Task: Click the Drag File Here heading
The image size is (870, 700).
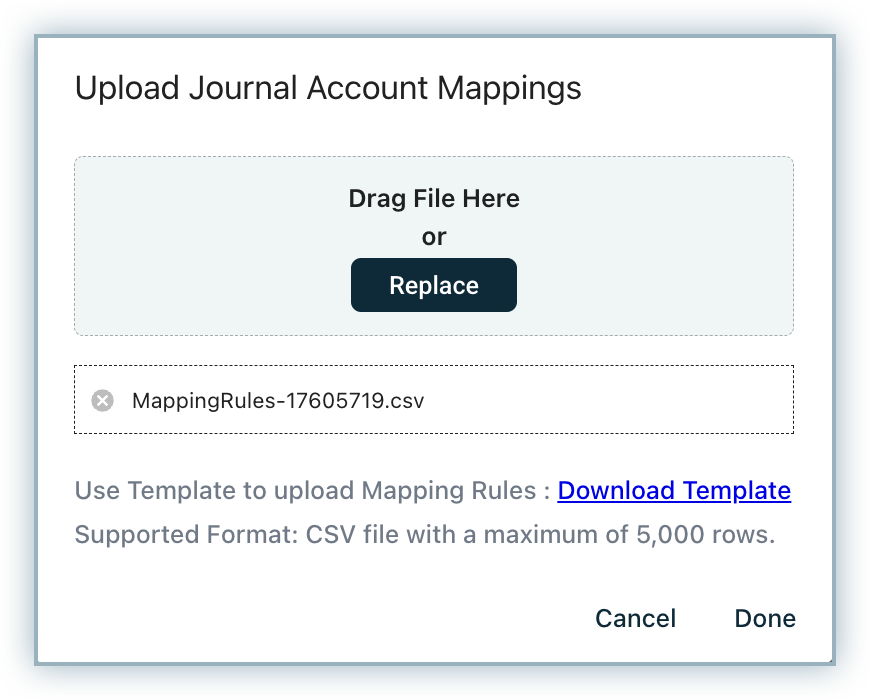Action: coord(434,198)
